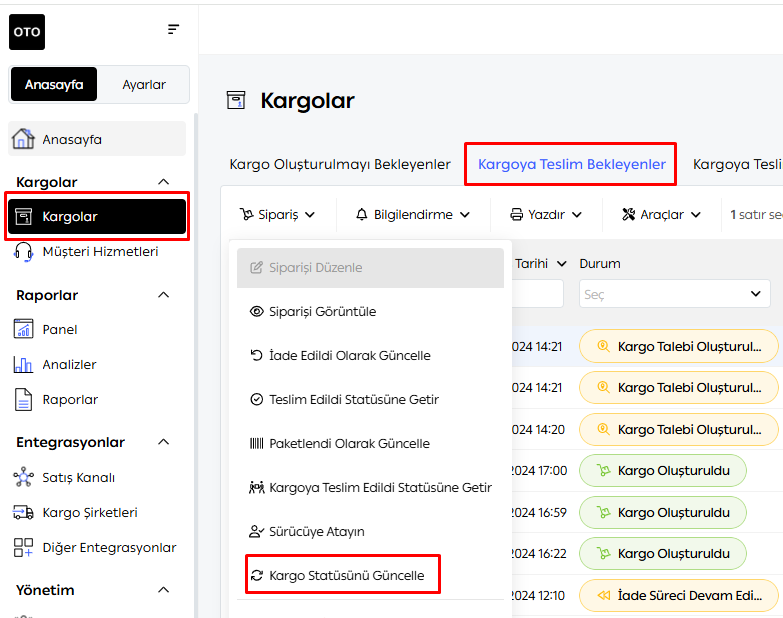Image resolution: width=783 pixels, height=618 pixels.
Task: Click the refresh icon of Kargo Statüsünü Güncelle
Action: point(257,576)
